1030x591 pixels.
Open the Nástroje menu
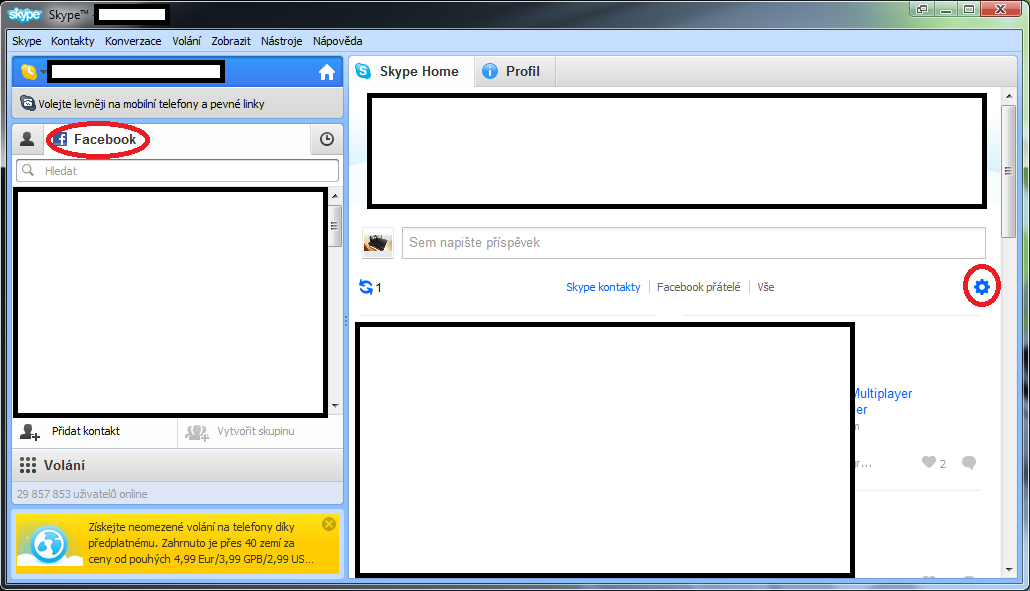click(281, 41)
